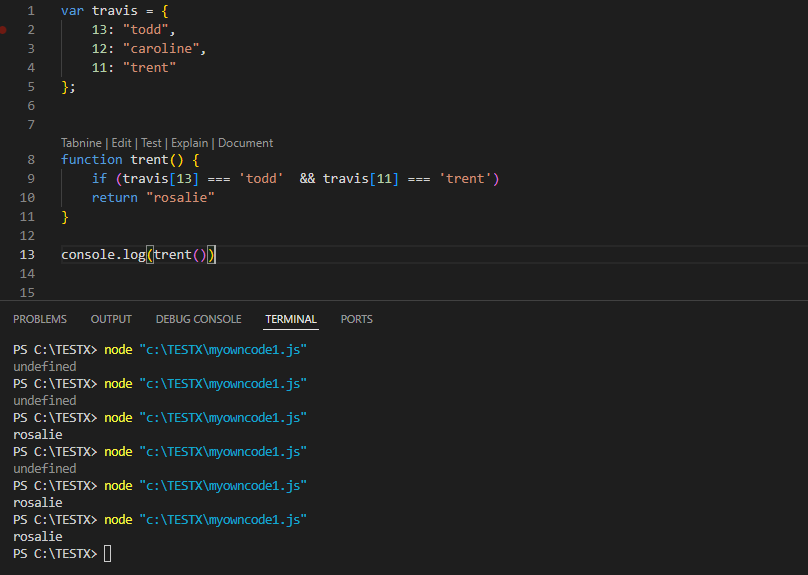Click console.log on line 13
808x575 pixels.
click(103, 255)
